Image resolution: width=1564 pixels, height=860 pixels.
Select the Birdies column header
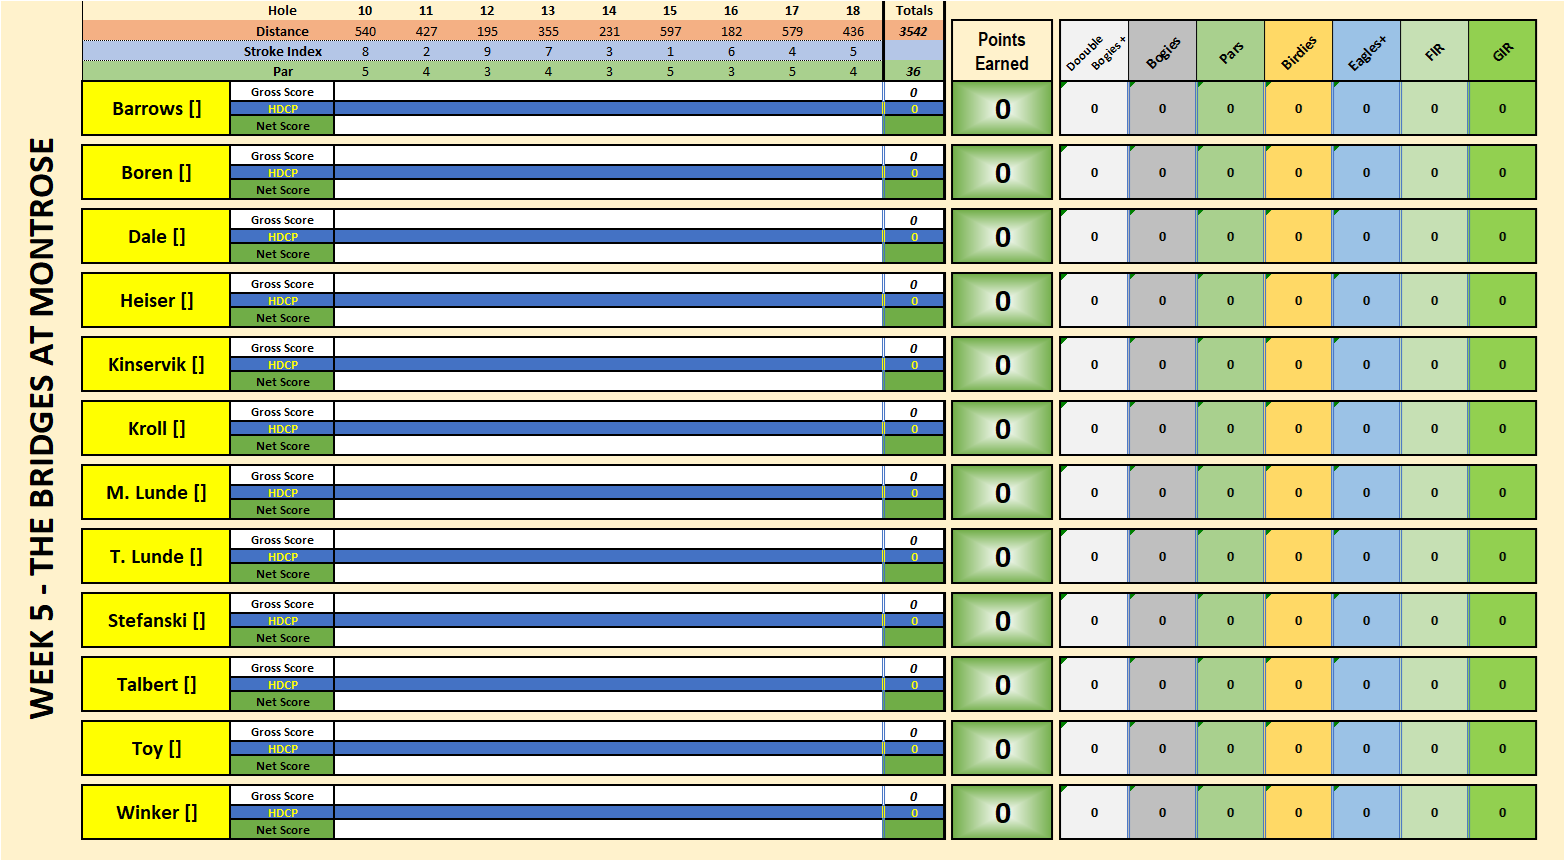click(x=1298, y=51)
